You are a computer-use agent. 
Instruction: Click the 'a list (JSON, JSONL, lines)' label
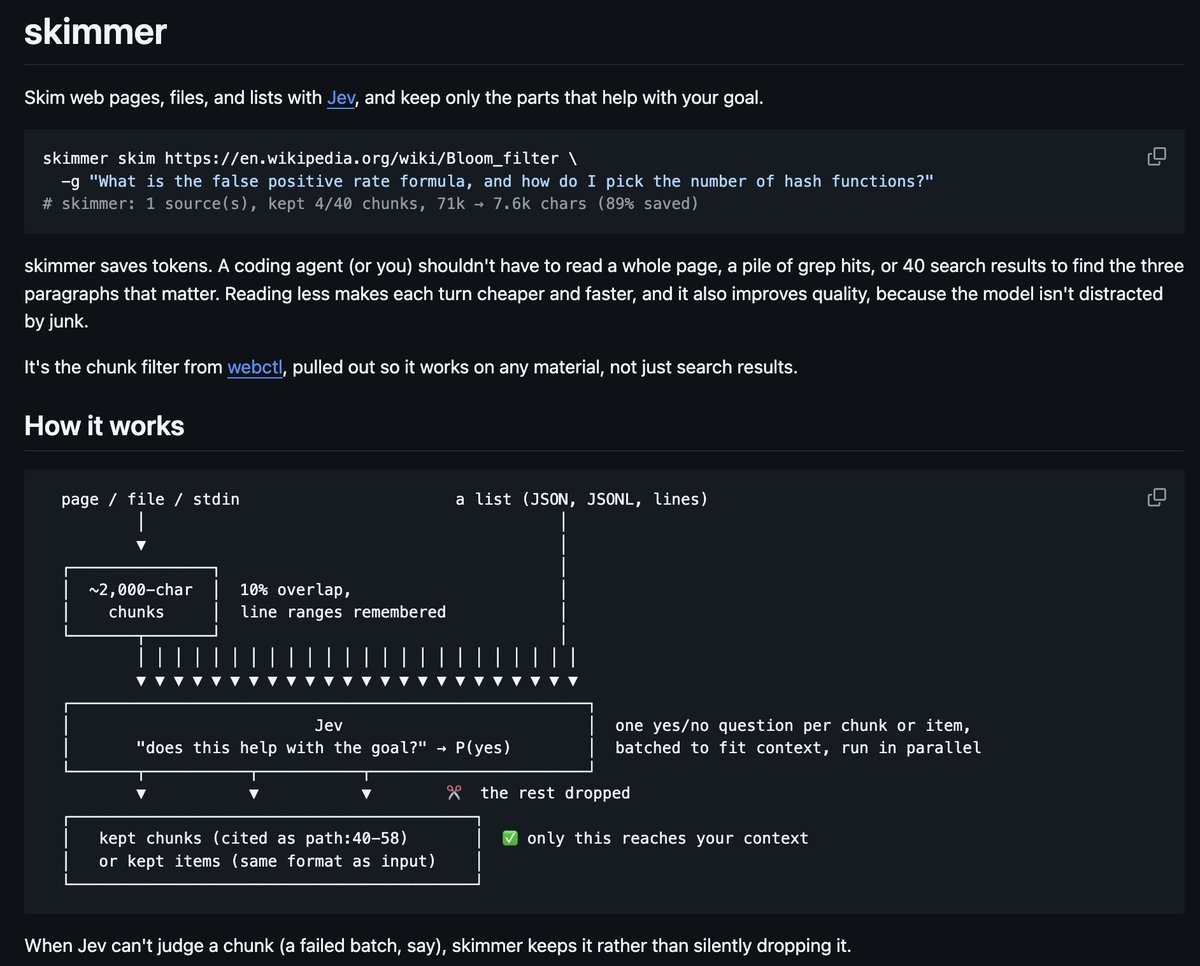[x=581, y=499]
